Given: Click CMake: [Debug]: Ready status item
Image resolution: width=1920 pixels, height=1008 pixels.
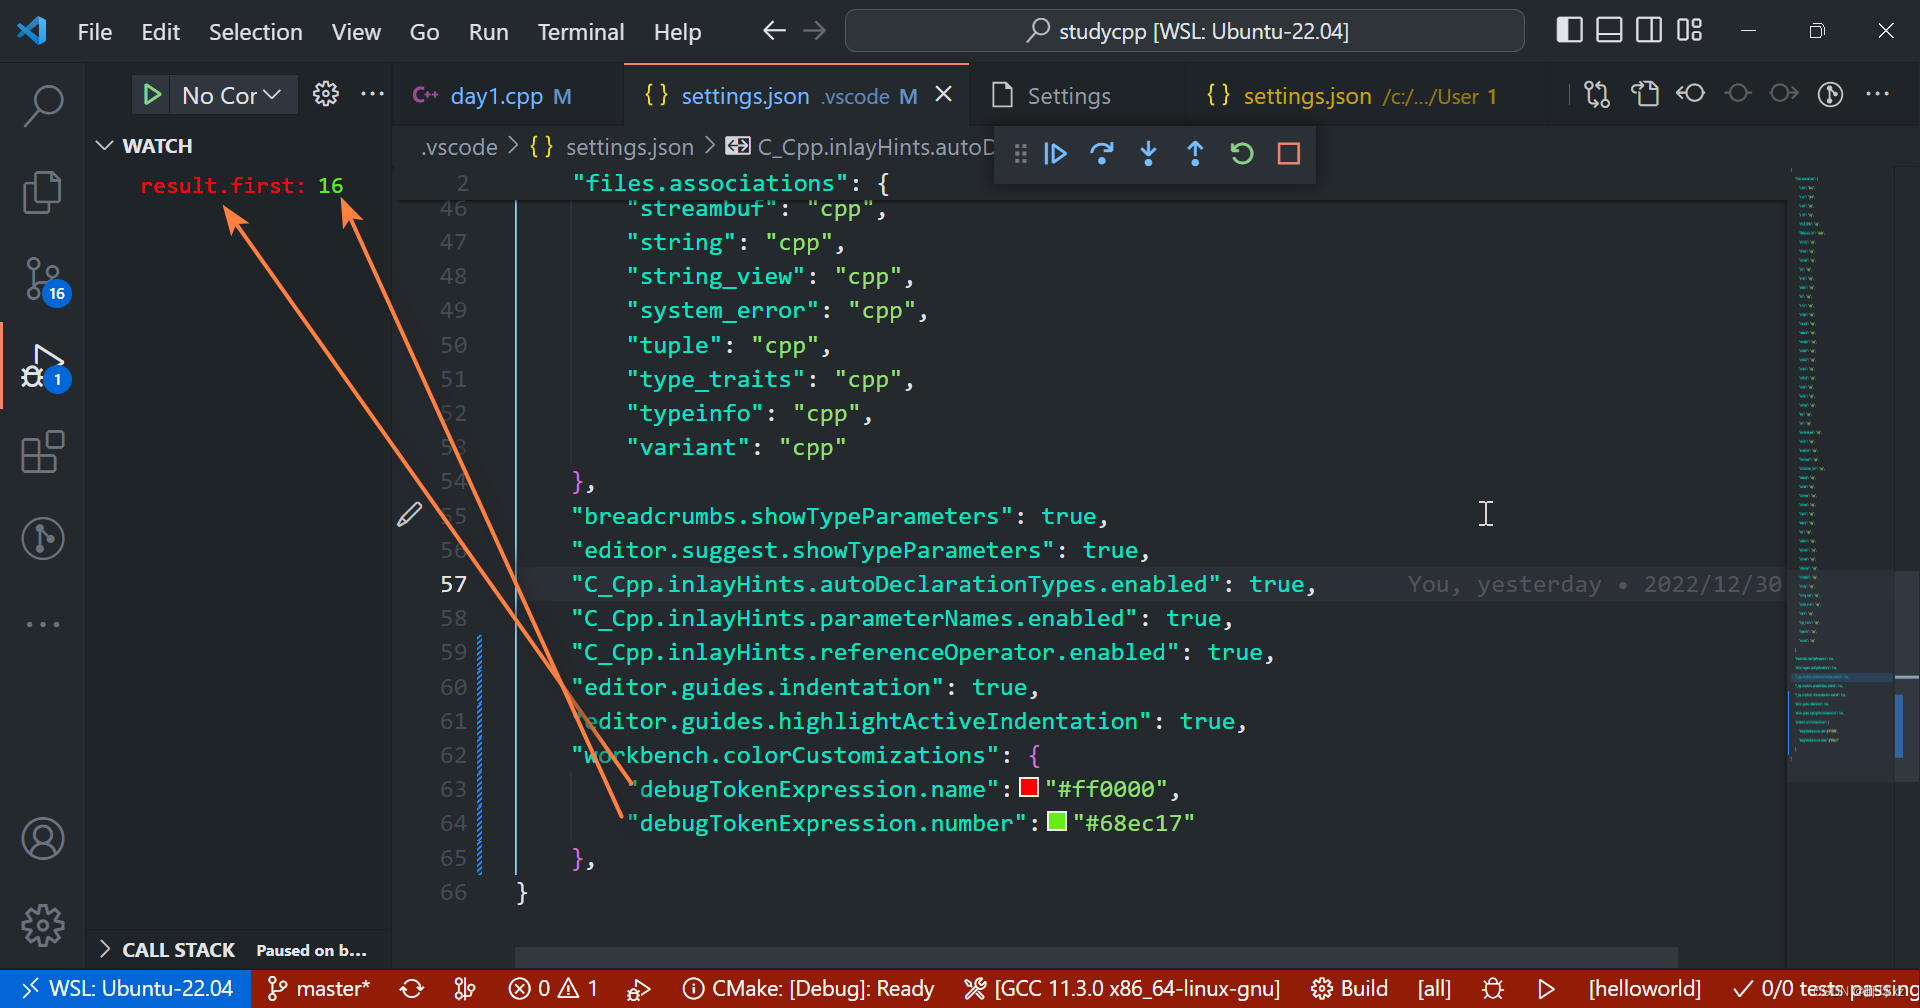Looking at the screenshot, I should tap(808, 989).
